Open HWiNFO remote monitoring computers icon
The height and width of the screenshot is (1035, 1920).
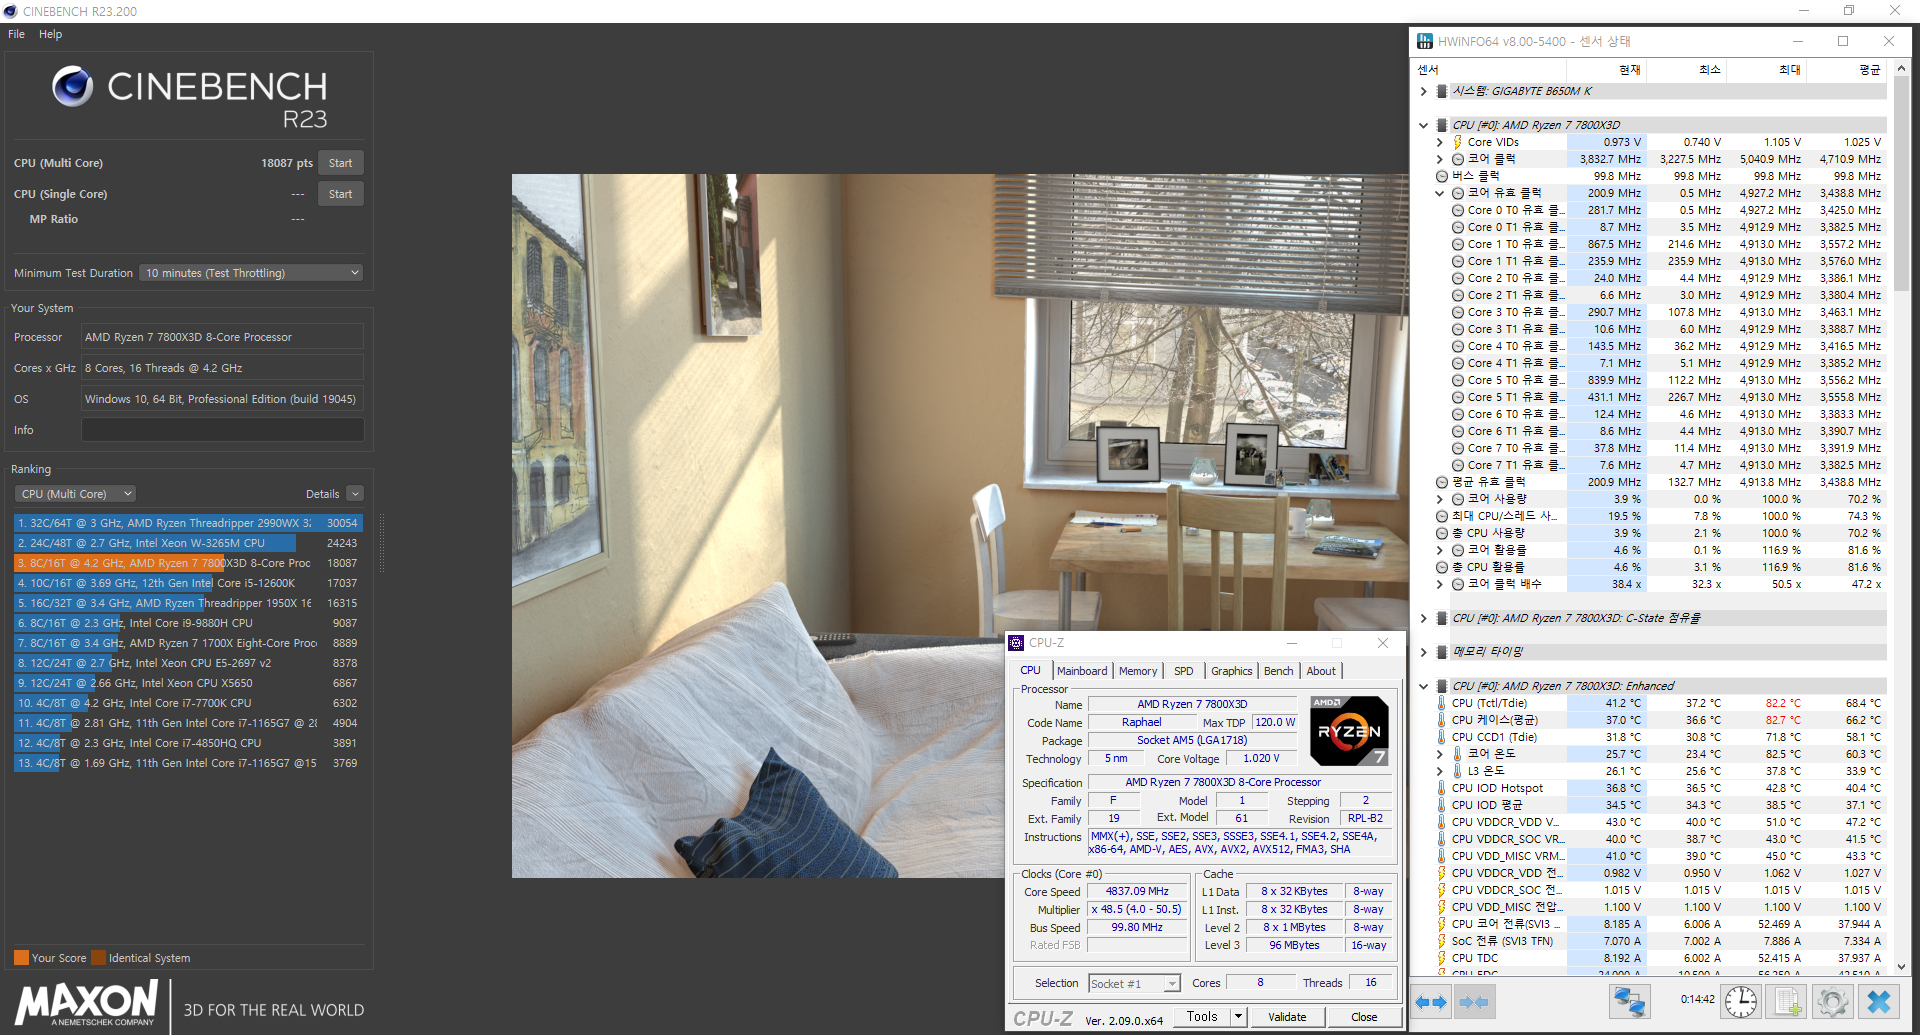(1629, 1001)
